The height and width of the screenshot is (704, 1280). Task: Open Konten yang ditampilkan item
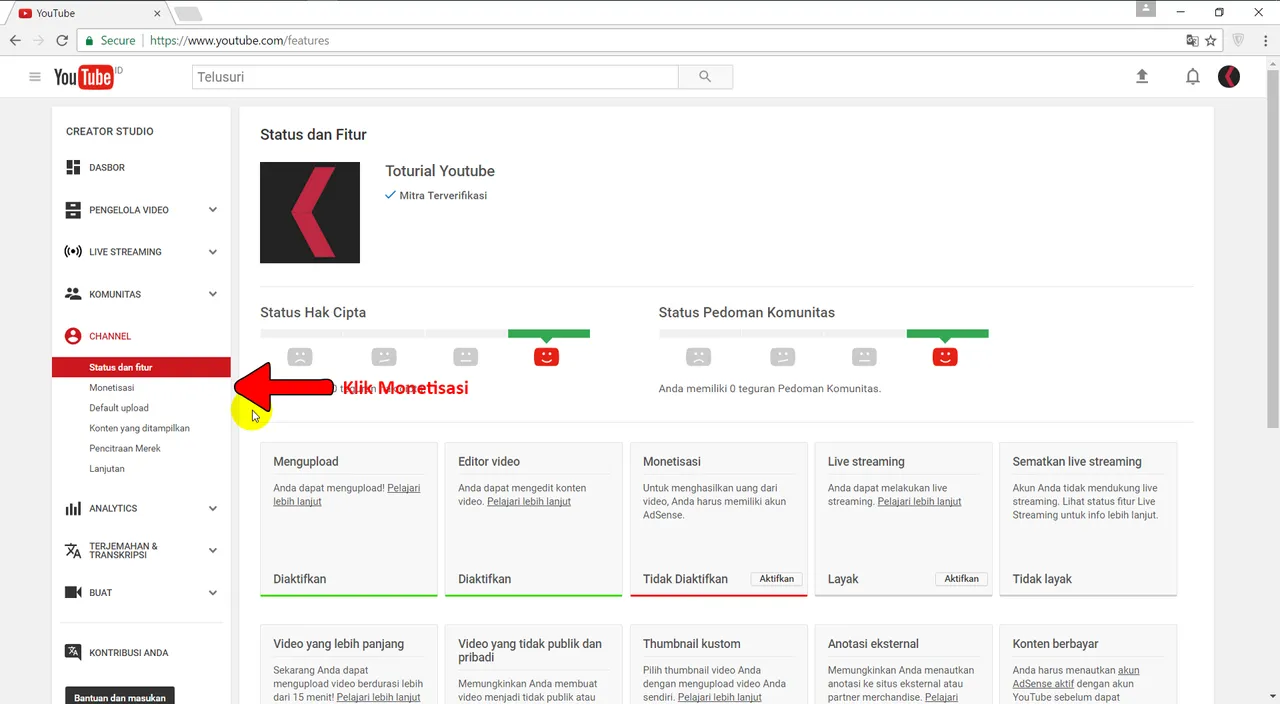[x=139, y=428]
